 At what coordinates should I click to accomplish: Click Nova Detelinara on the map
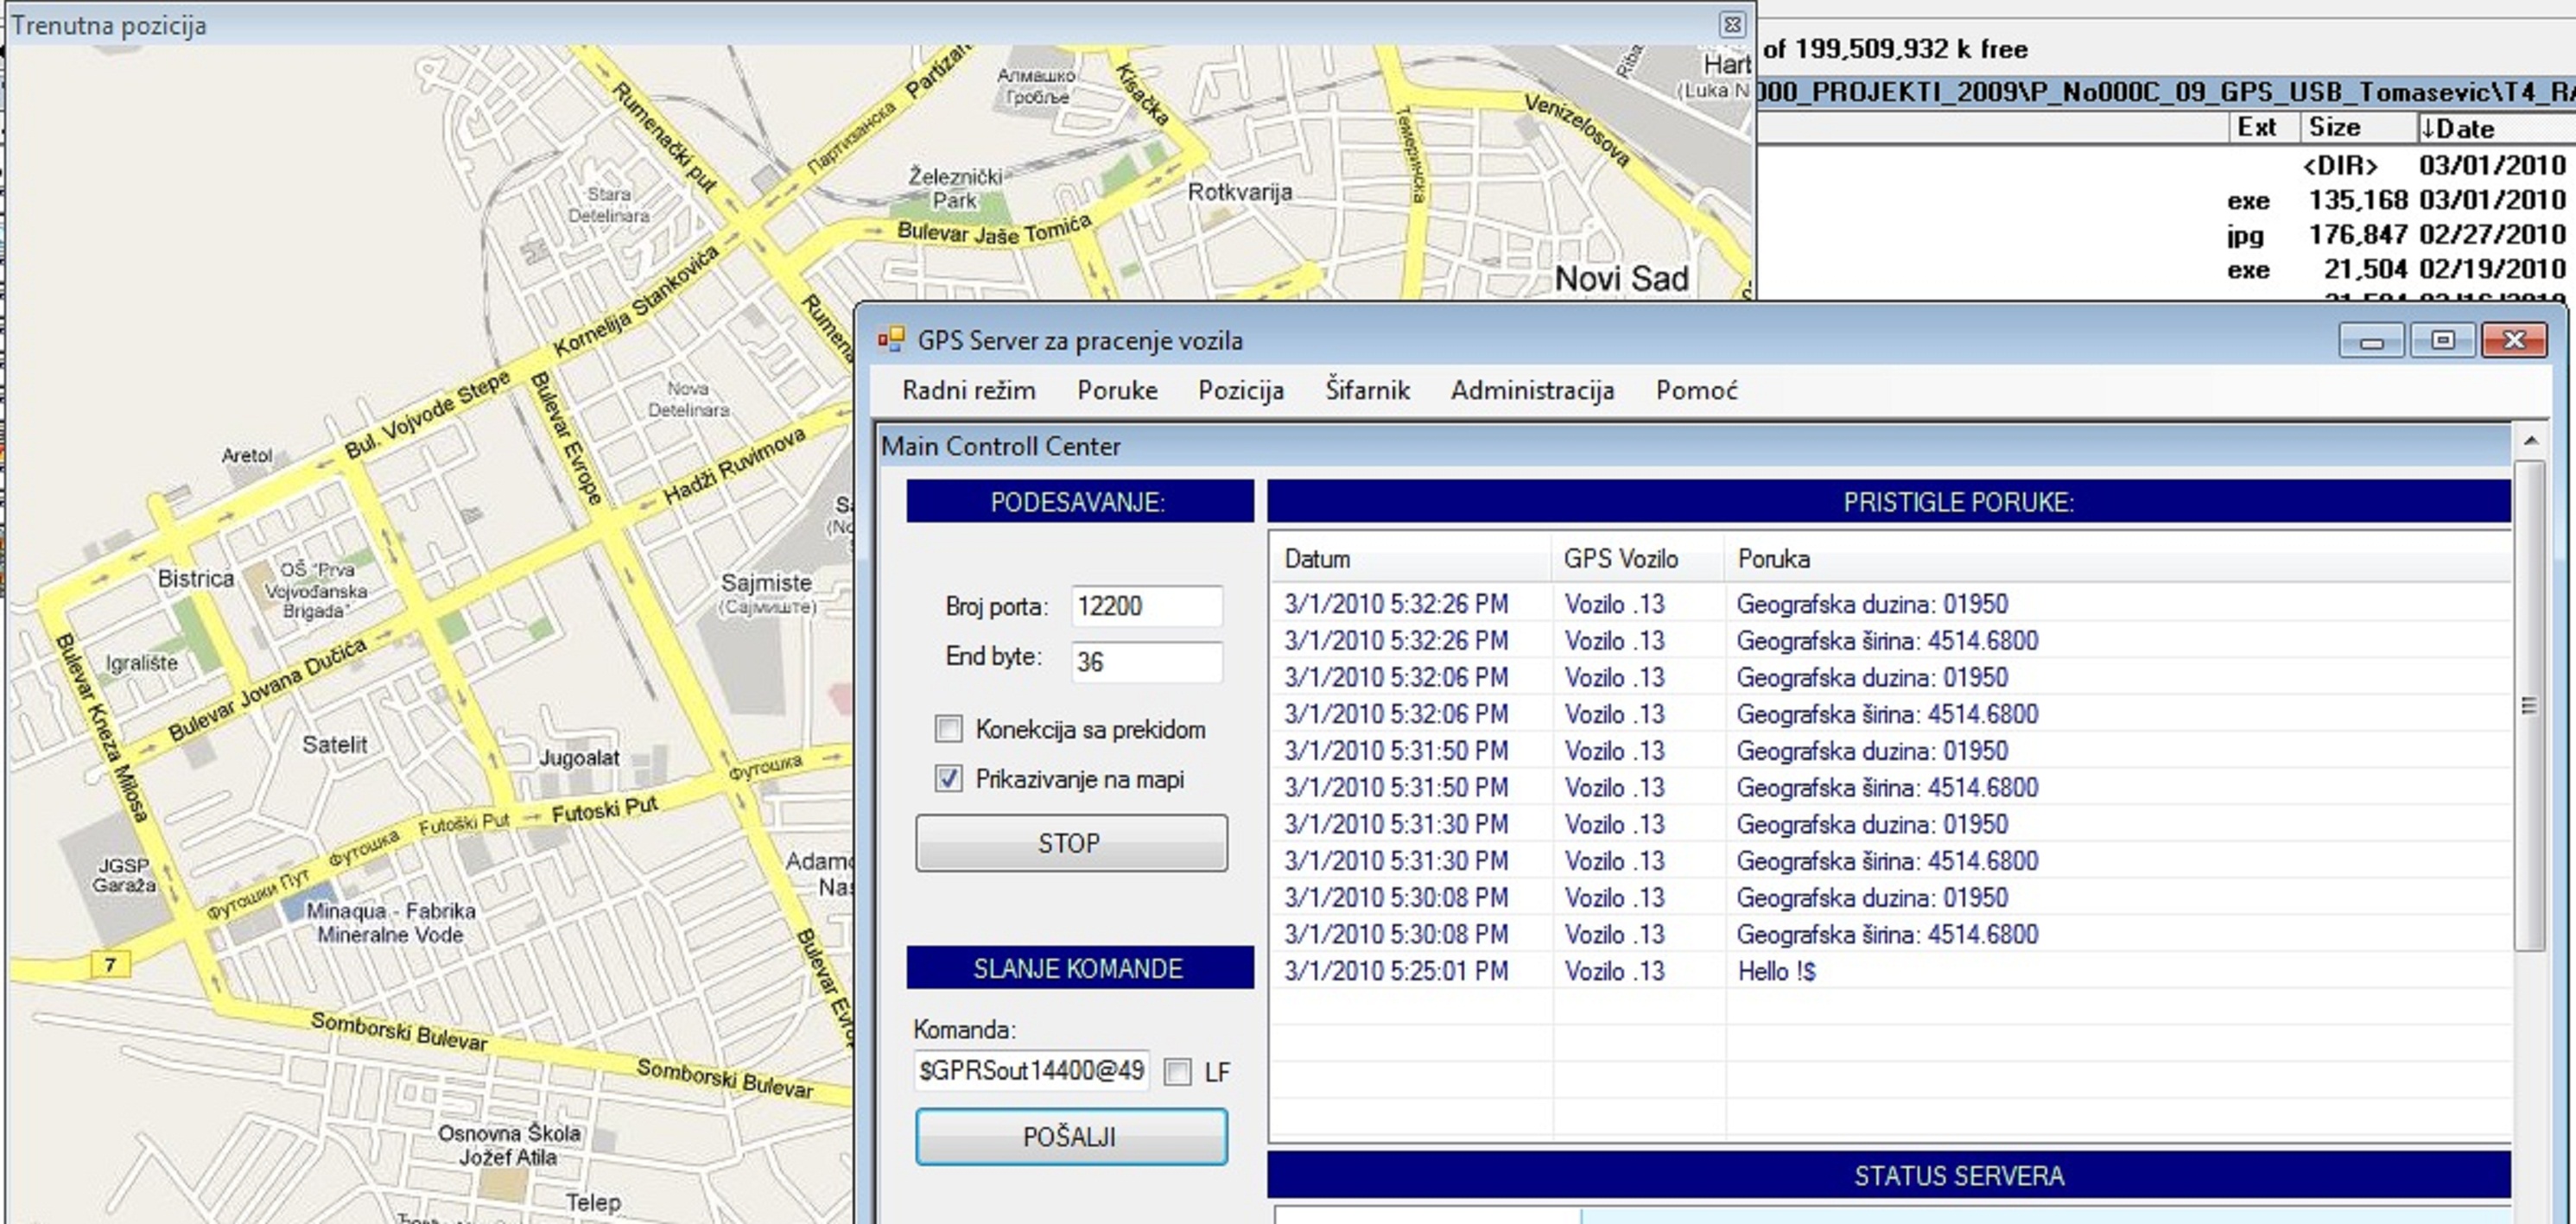coord(688,399)
